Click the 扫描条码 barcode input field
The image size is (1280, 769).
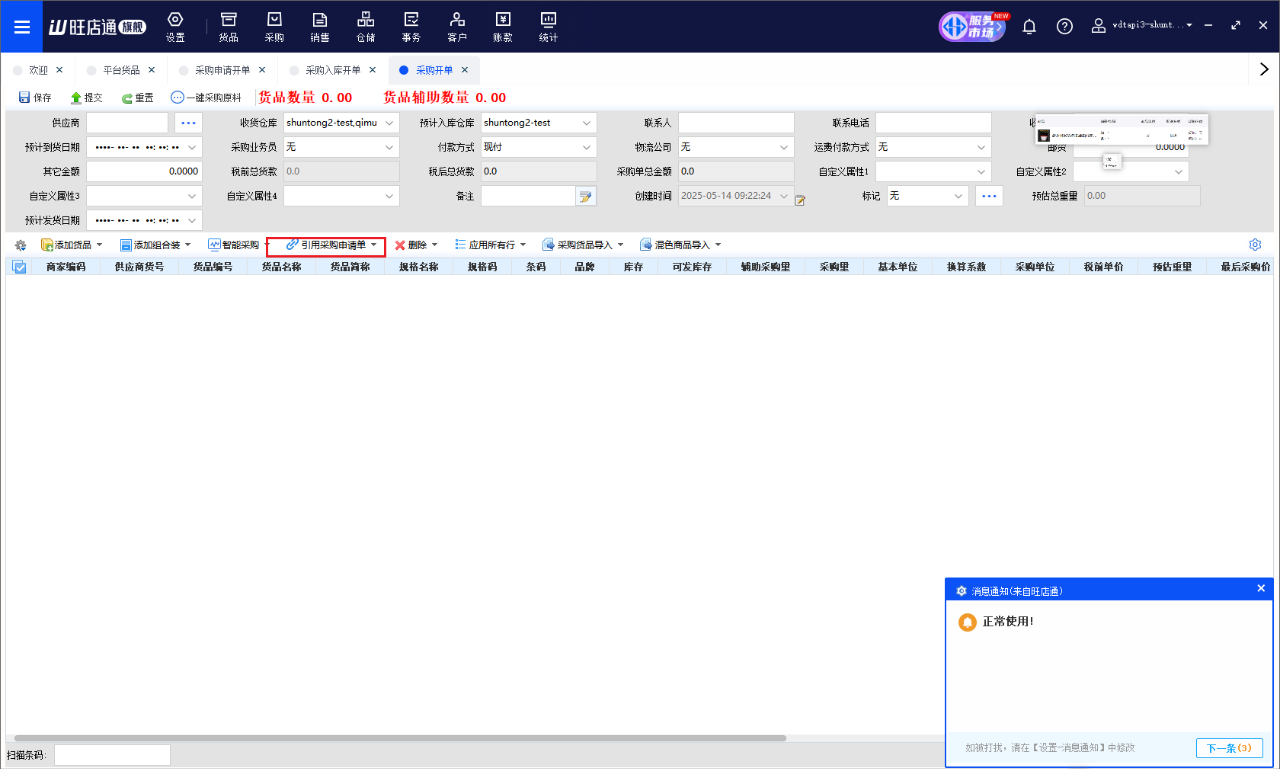click(x=112, y=755)
